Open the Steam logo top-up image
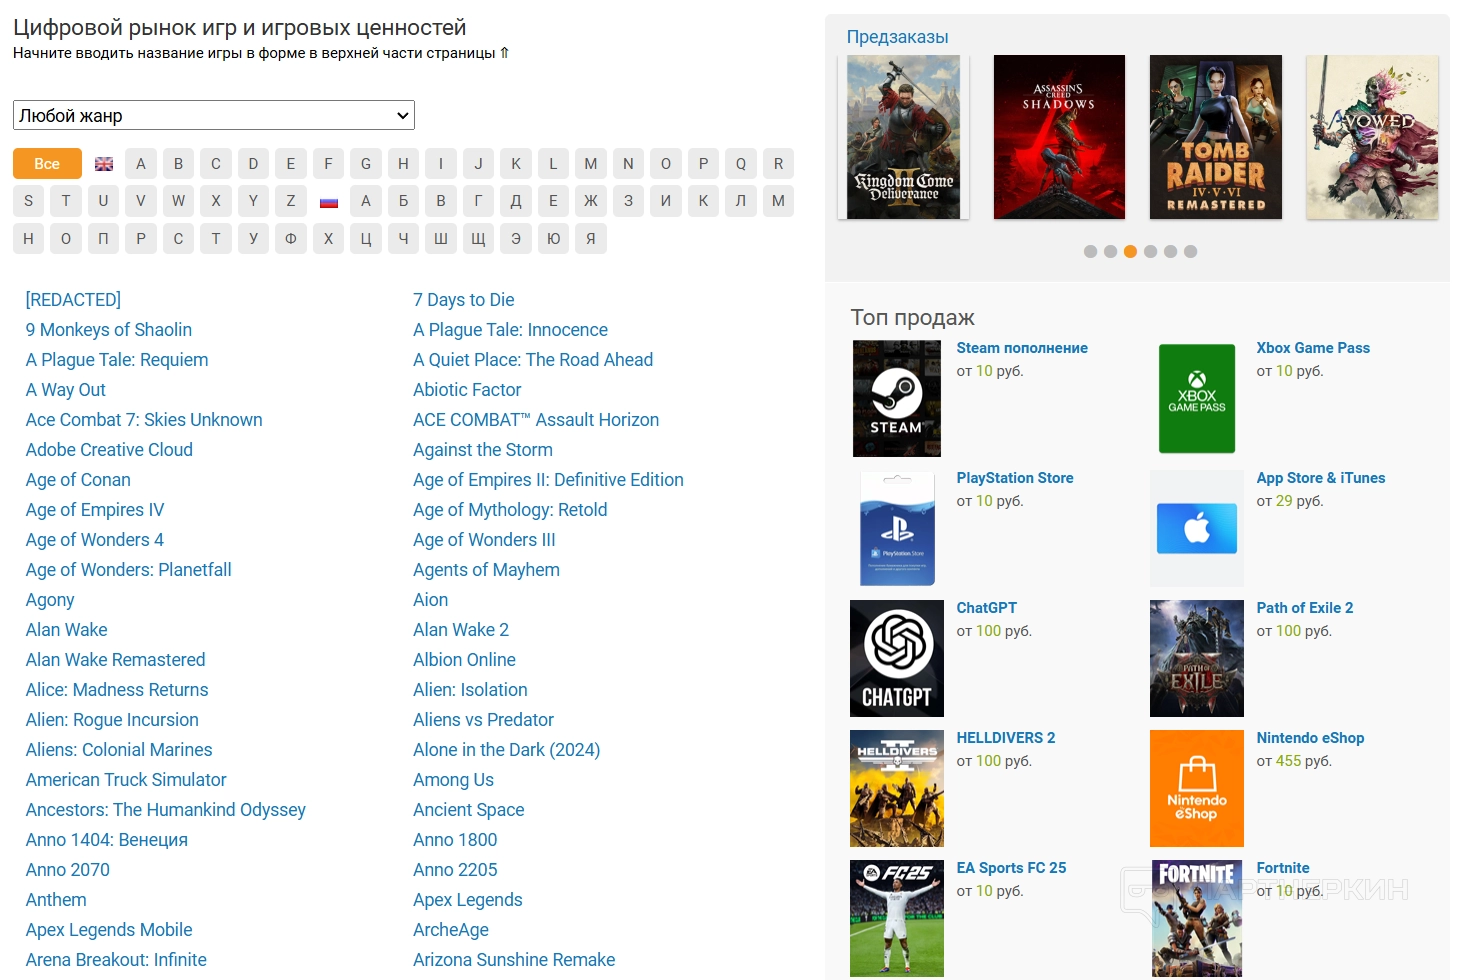The image size is (1460, 980). (897, 398)
